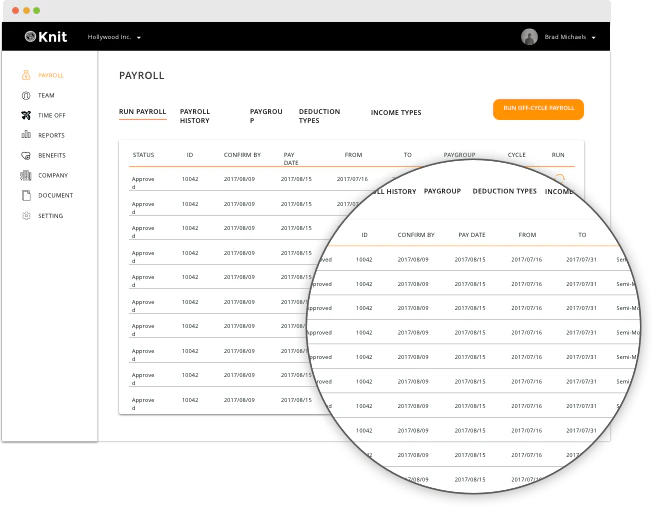Image resolution: width=653 pixels, height=507 pixels.
Task: Switch to the Deduction Types tab
Action: click(319, 116)
